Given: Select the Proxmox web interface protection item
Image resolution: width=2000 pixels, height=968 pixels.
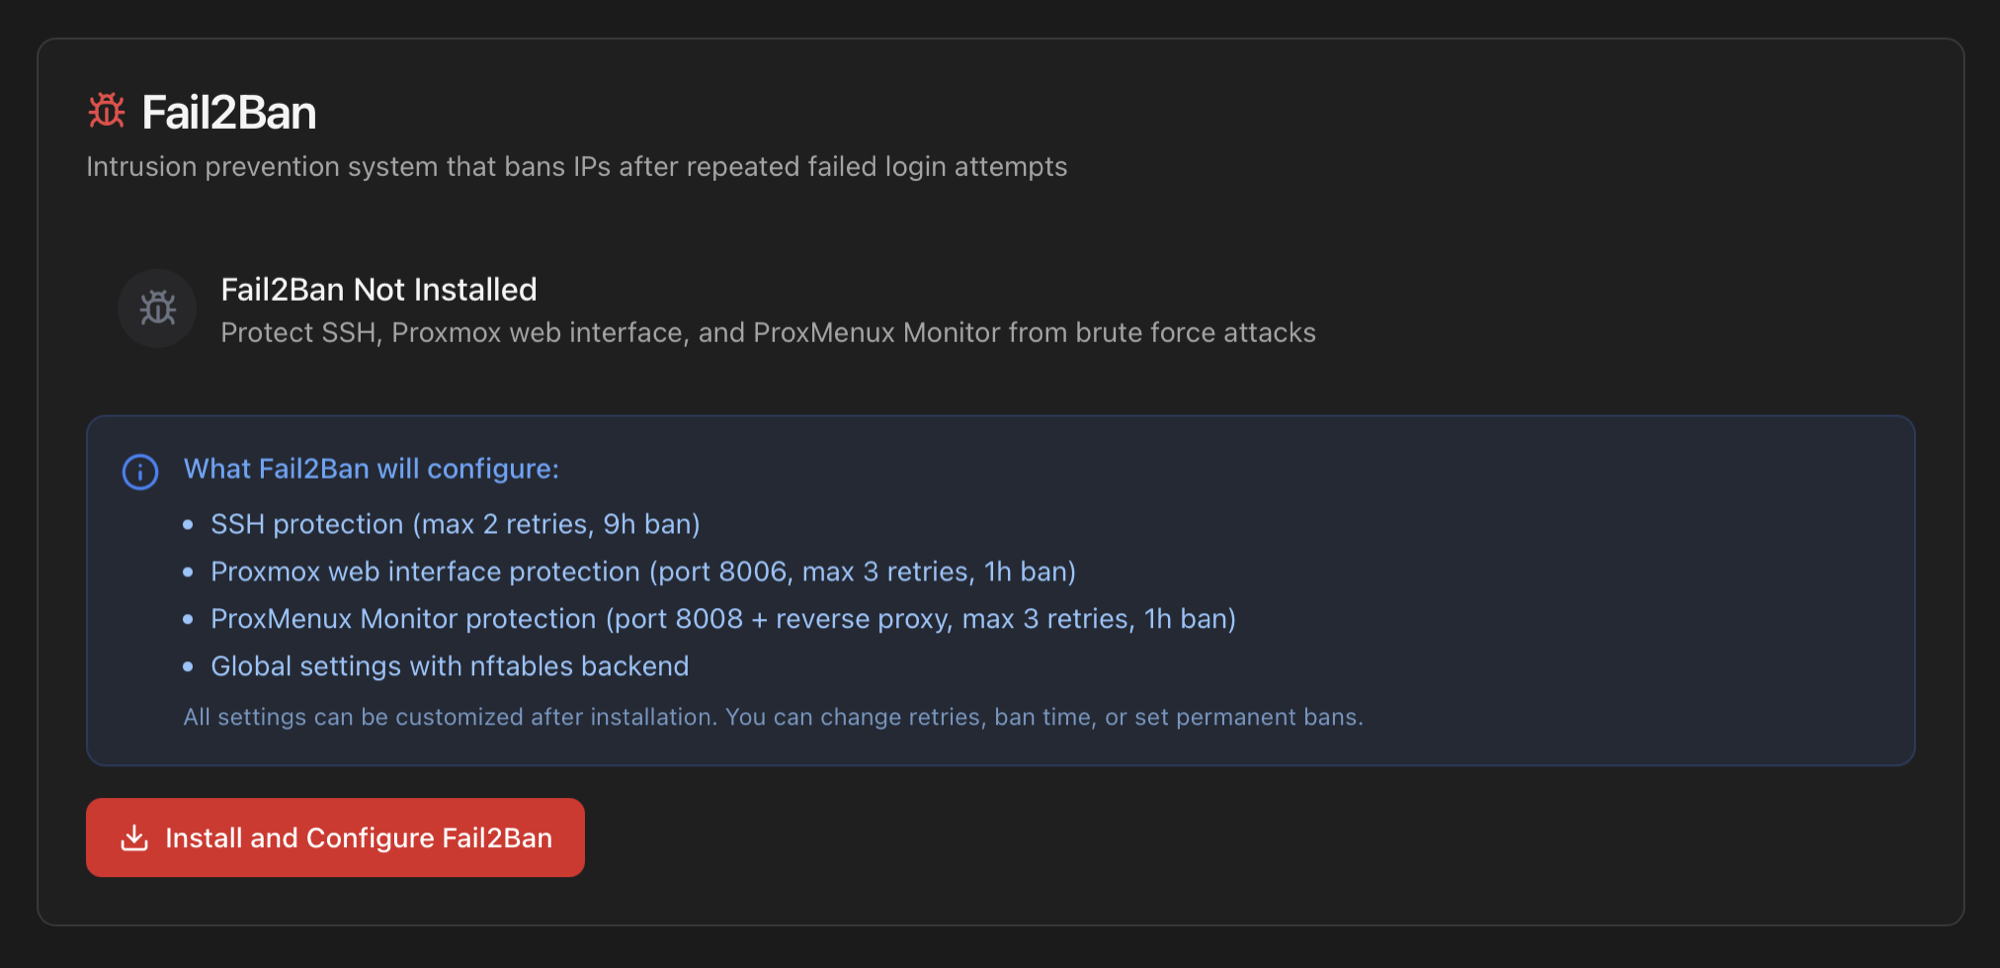Looking at the screenshot, I should (643, 572).
